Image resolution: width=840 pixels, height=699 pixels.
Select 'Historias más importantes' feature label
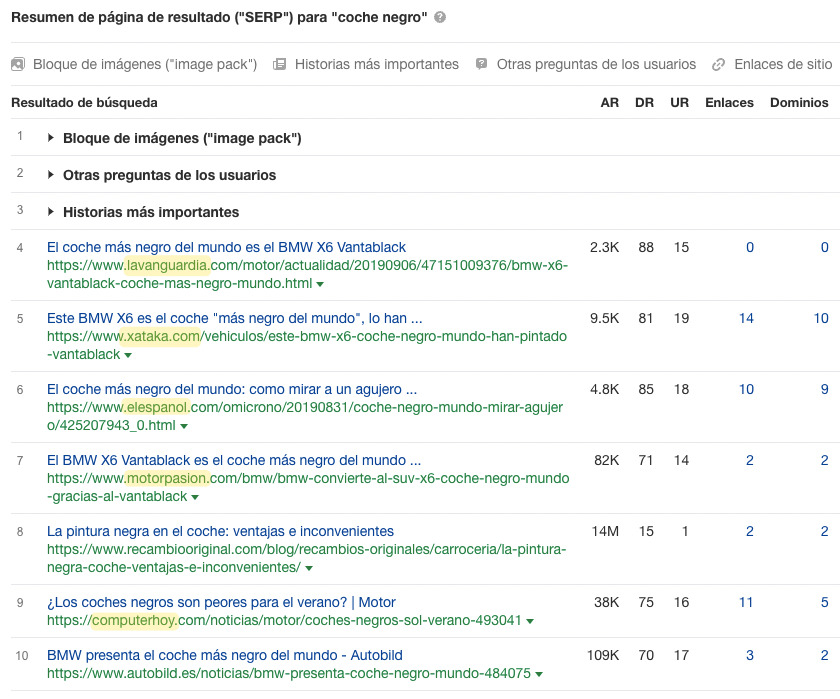click(377, 64)
